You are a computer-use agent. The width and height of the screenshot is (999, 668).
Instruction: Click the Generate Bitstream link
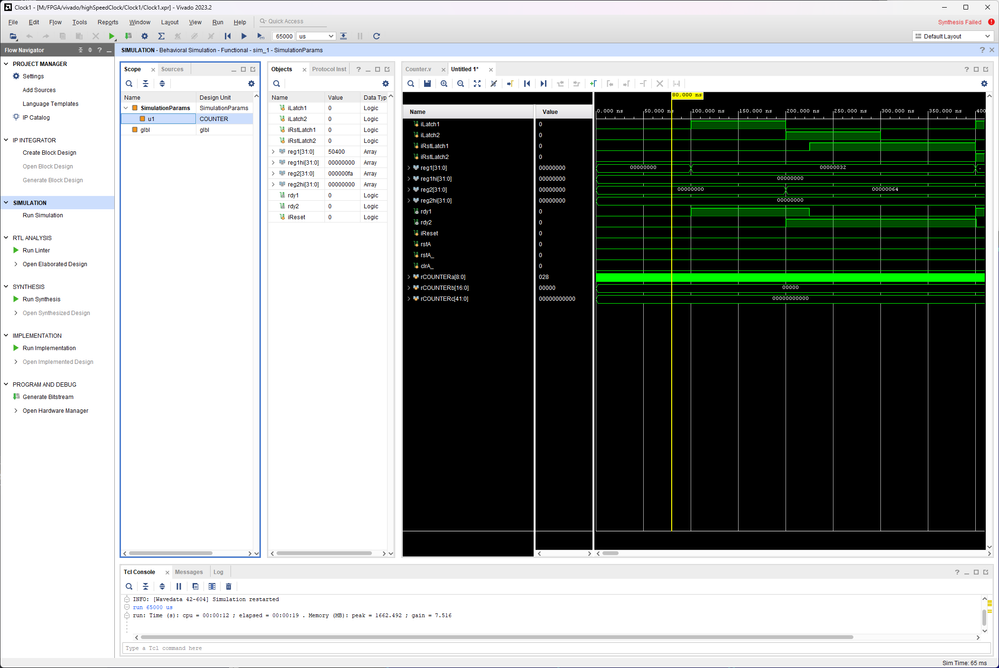(x=48, y=397)
